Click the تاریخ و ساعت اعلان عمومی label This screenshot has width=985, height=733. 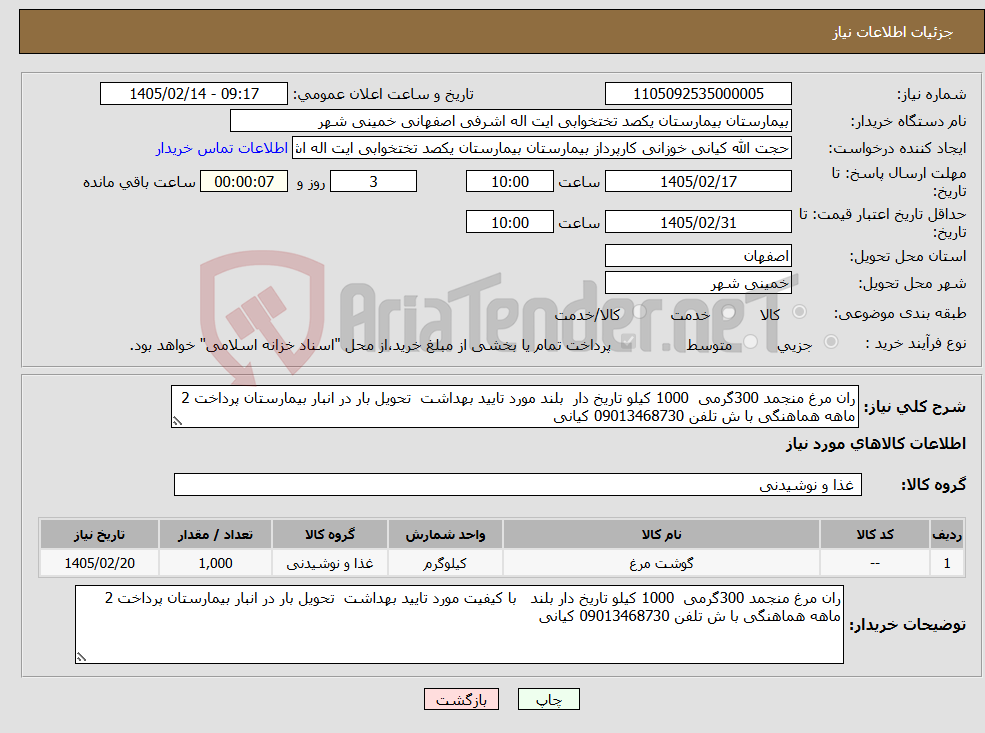[383, 94]
